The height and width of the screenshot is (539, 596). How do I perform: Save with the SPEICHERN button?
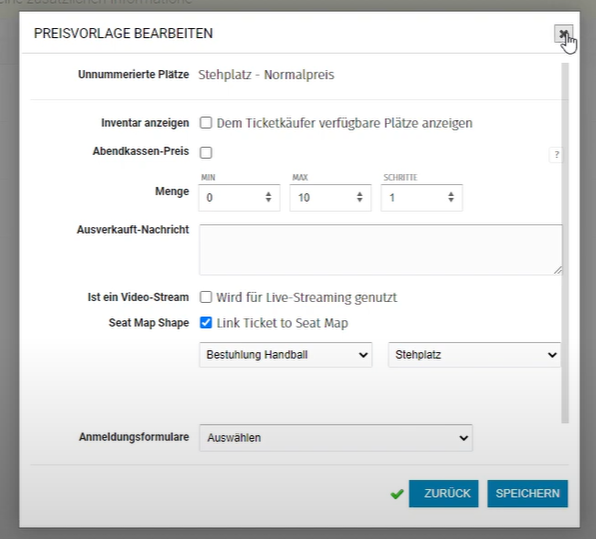(x=528, y=493)
